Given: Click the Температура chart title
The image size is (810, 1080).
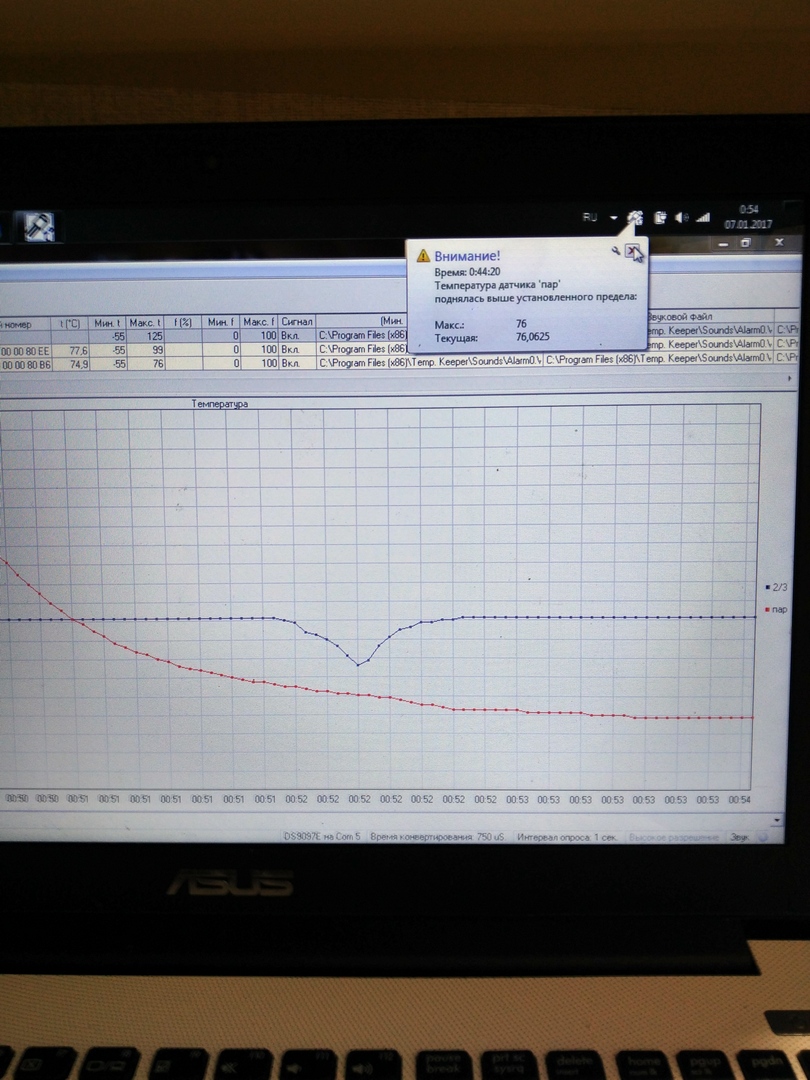Looking at the screenshot, I should (219, 404).
